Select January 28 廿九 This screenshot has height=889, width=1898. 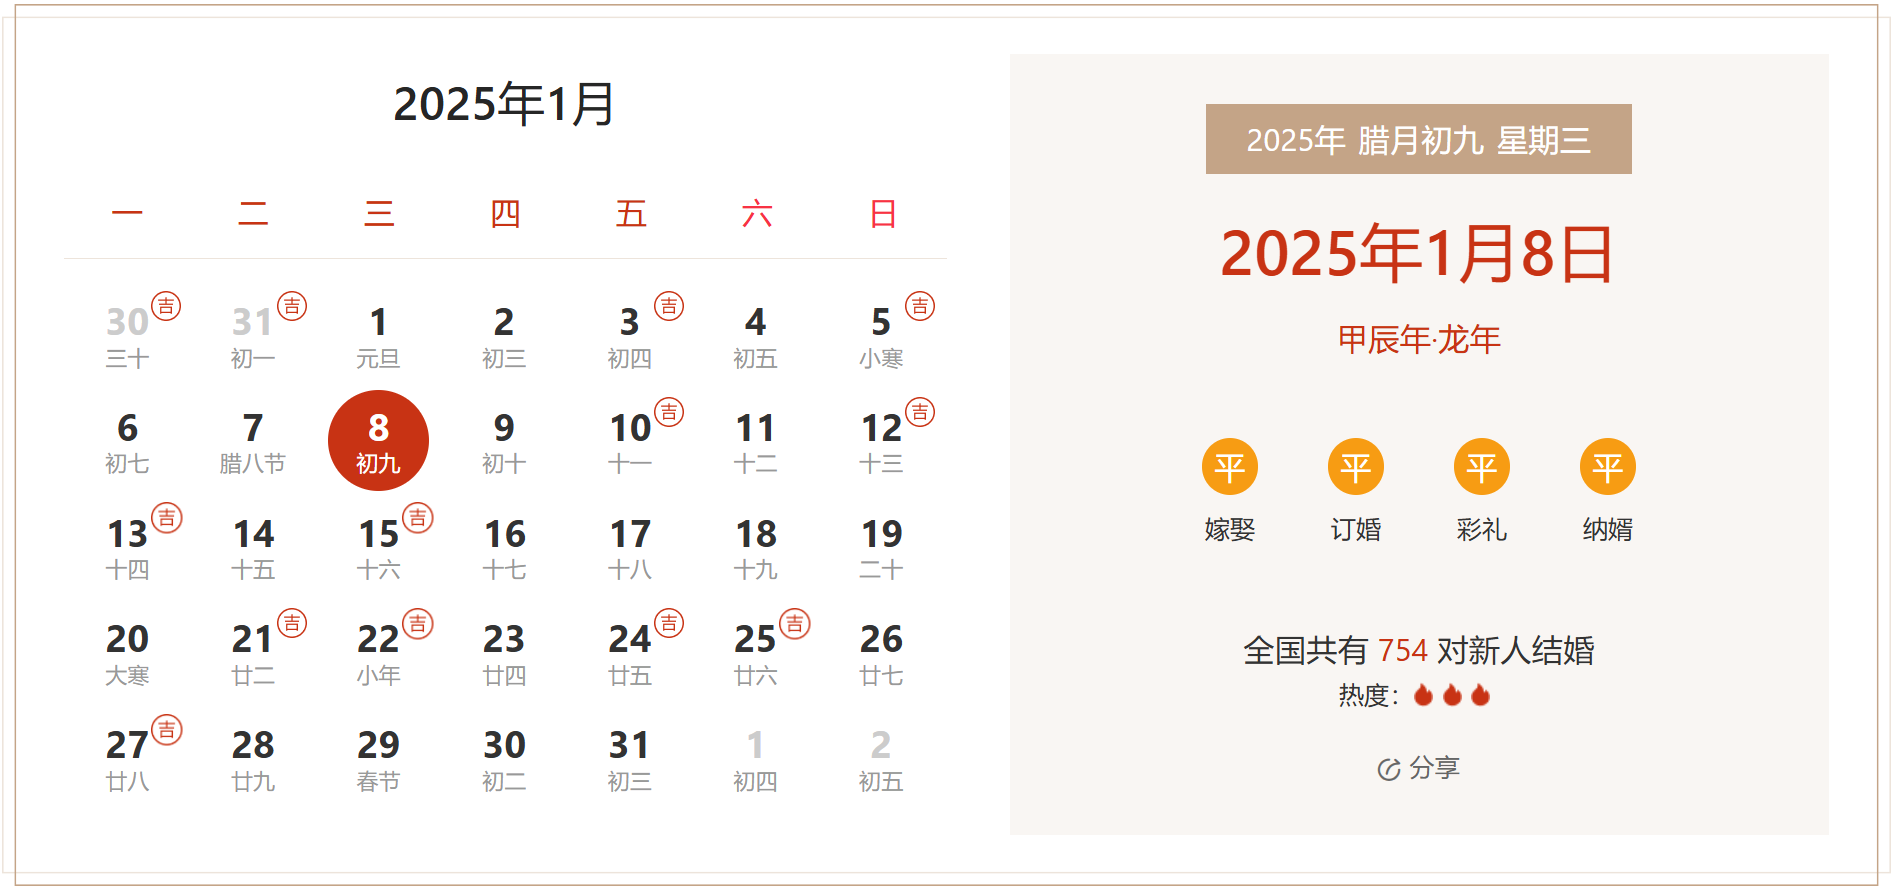click(253, 760)
